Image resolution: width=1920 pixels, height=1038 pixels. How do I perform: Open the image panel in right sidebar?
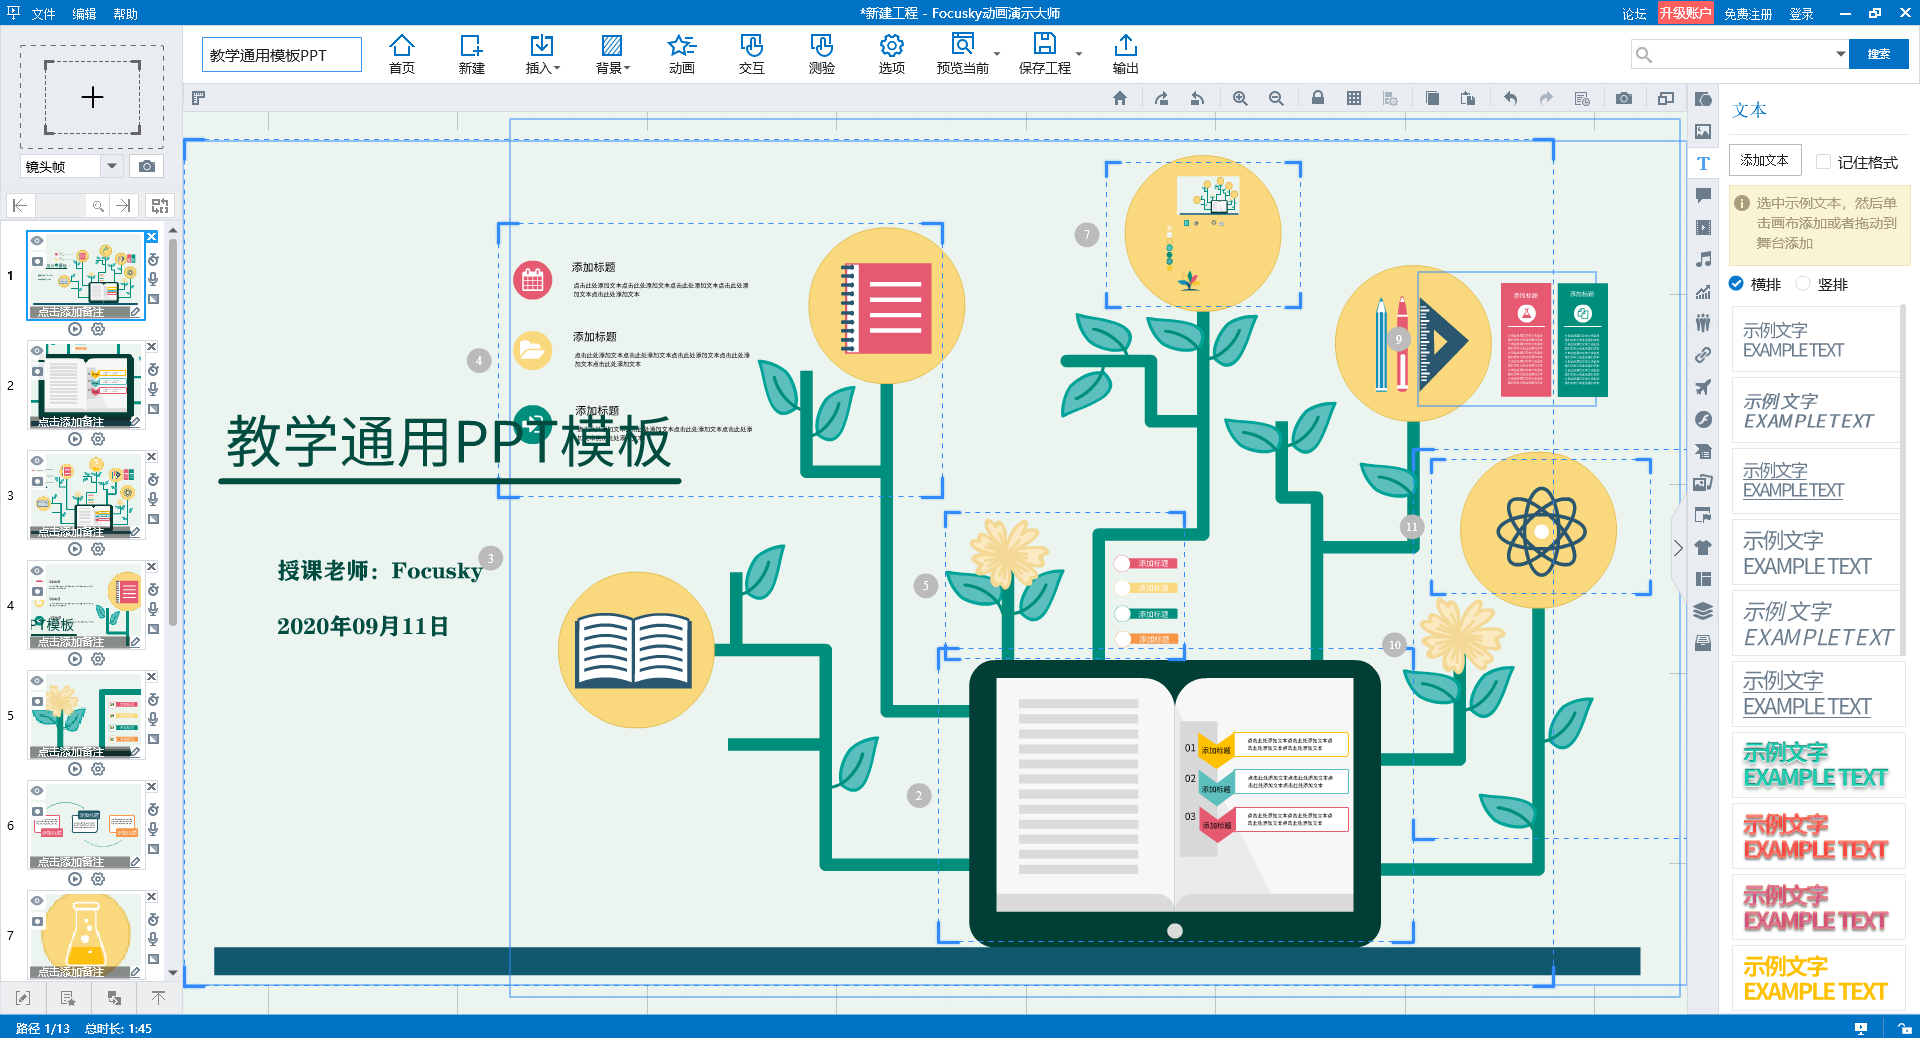1703,131
